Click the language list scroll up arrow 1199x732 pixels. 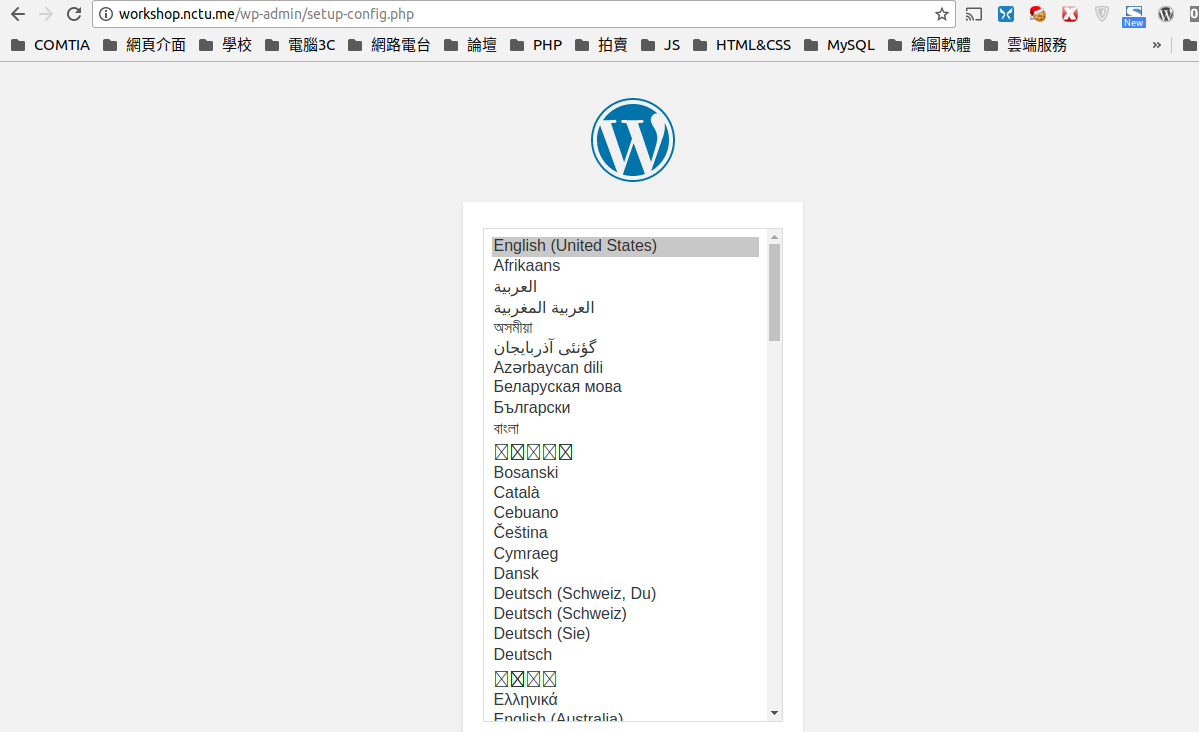point(775,237)
